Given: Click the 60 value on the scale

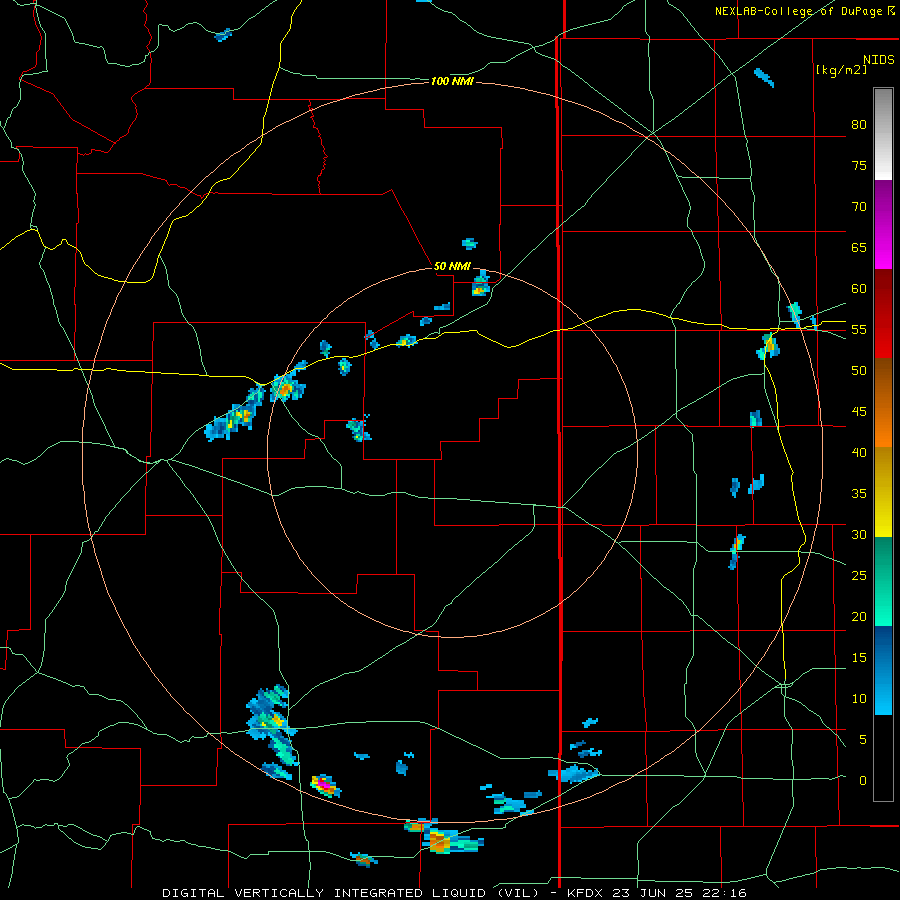Looking at the screenshot, I should (859, 289).
